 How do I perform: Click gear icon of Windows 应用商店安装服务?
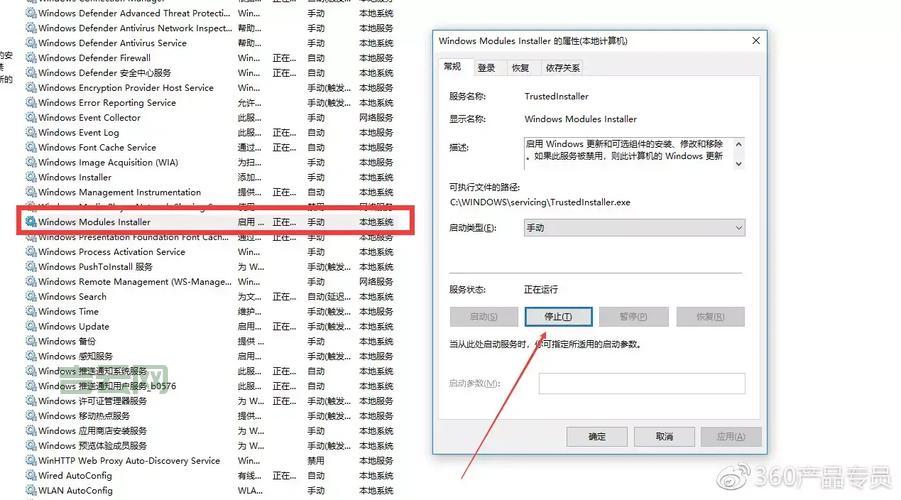pos(31,431)
